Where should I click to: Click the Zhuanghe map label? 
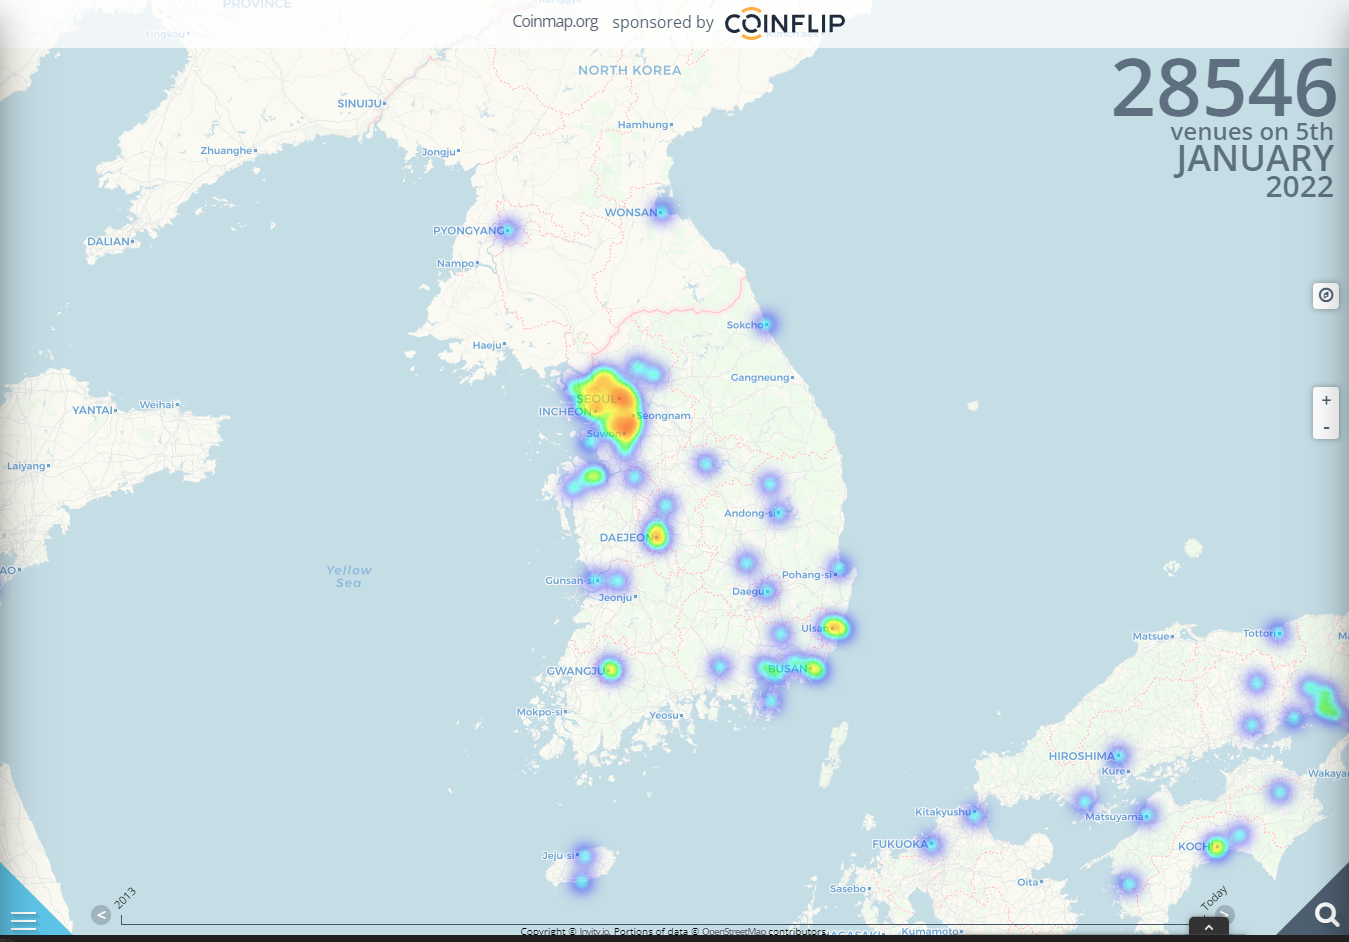pos(226,150)
